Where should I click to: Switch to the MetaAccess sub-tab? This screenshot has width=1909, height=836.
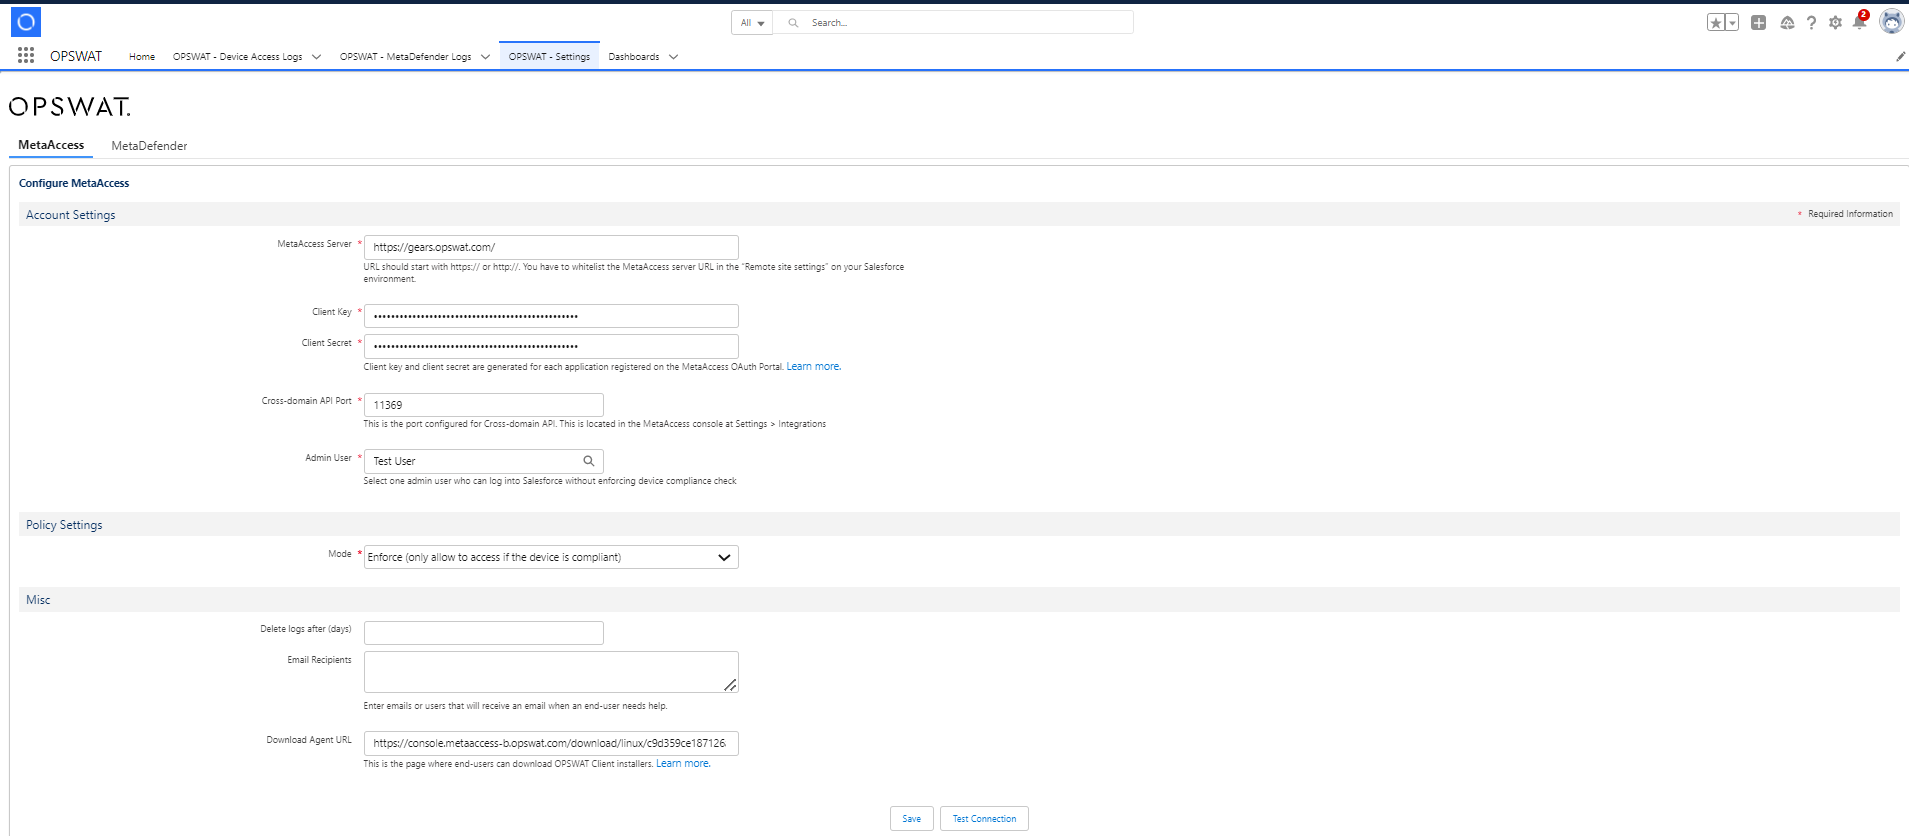[x=51, y=145]
